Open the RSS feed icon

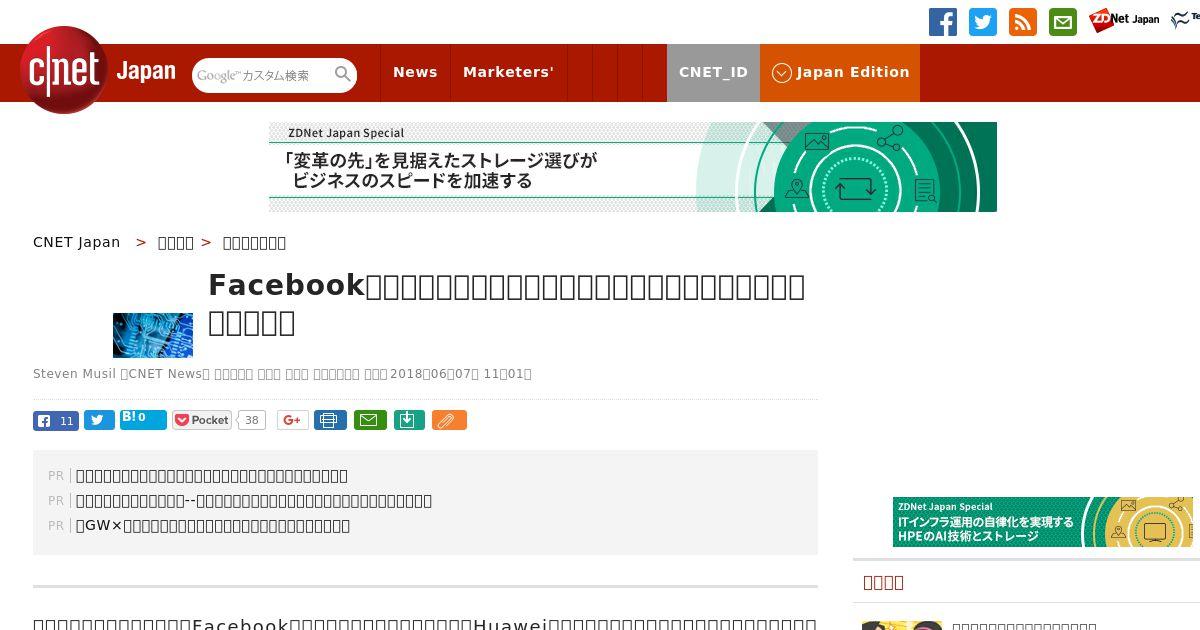pos(1023,22)
